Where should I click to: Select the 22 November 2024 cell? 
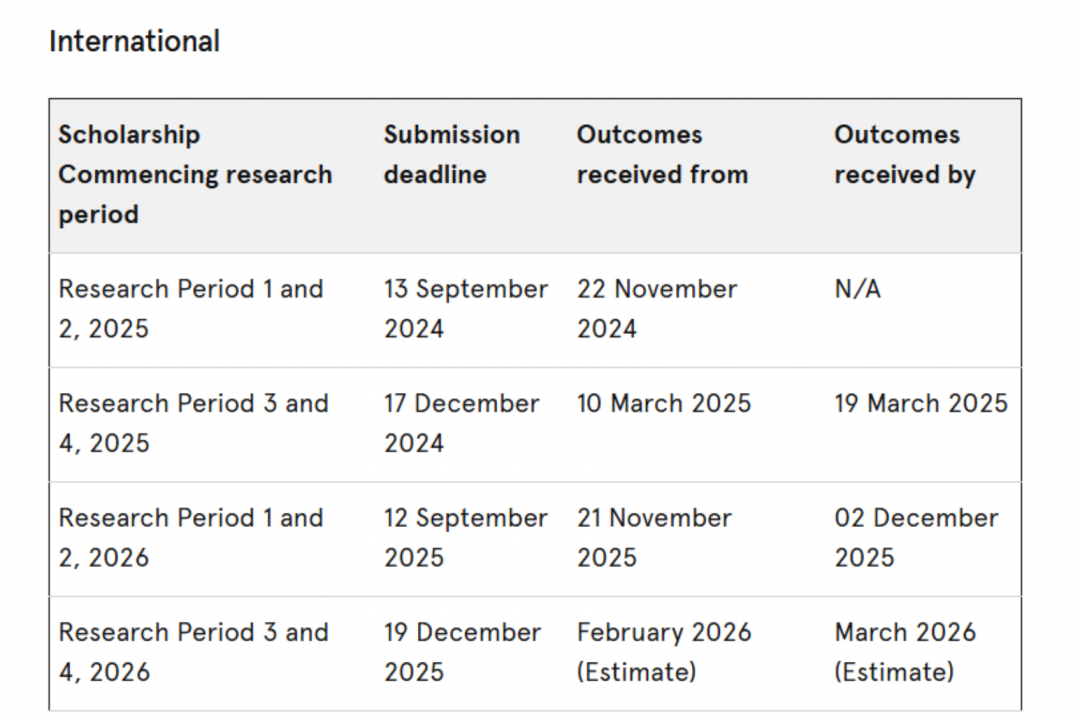pyautogui.click(x=657, y=309)
